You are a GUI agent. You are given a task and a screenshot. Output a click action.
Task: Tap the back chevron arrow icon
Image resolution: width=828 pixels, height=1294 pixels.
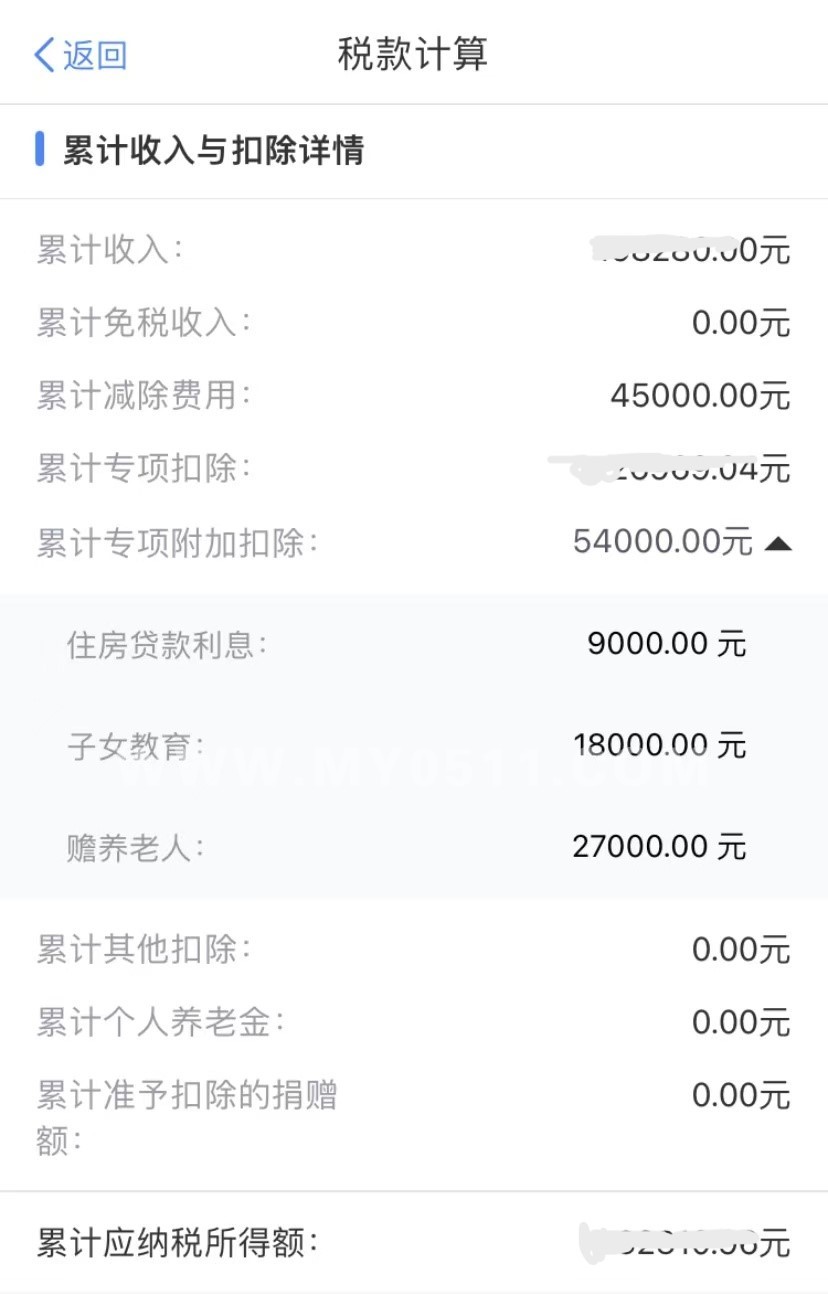point(44,55)
